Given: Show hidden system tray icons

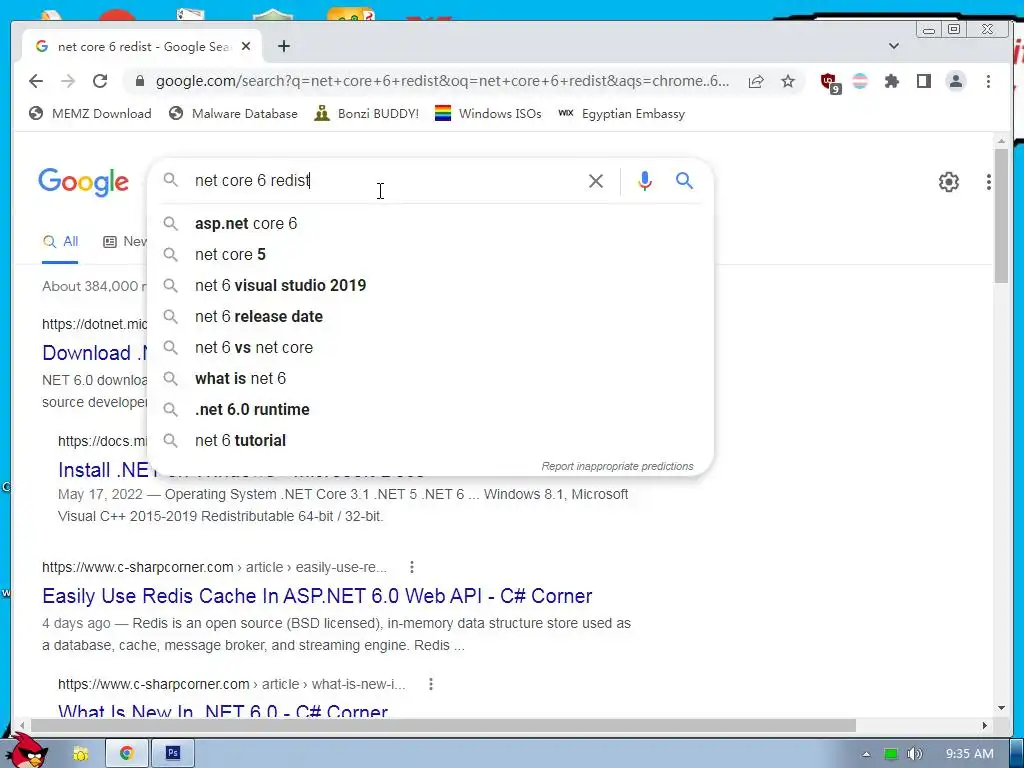Looking at the screenshot, I should click(866, 754).
